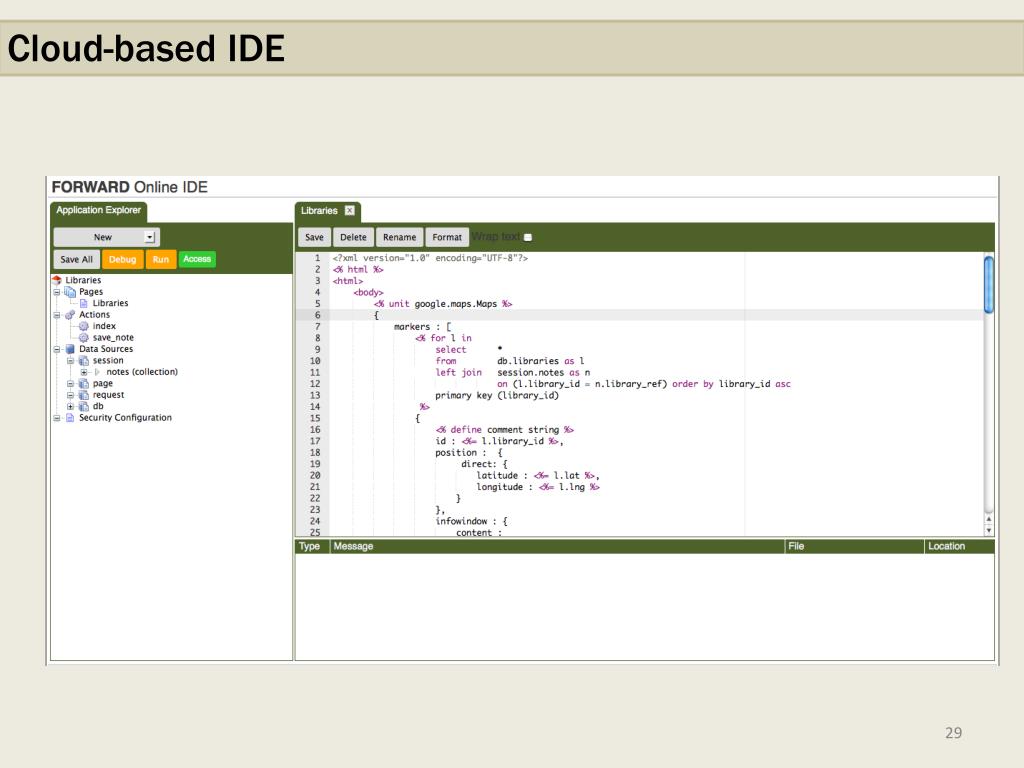Viewport: 1024px width, 768px height.
Task: Collapse the Pages tree node
Action: (x=57, y=292)
